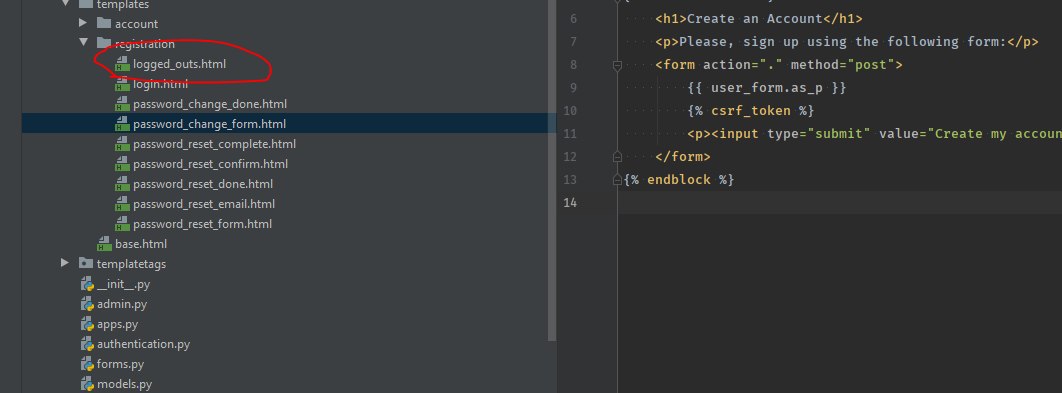Click the password_reset_done.html file icon
Image resolution: width=1062 pixels, height=393 pixels.
pos(122,184)
